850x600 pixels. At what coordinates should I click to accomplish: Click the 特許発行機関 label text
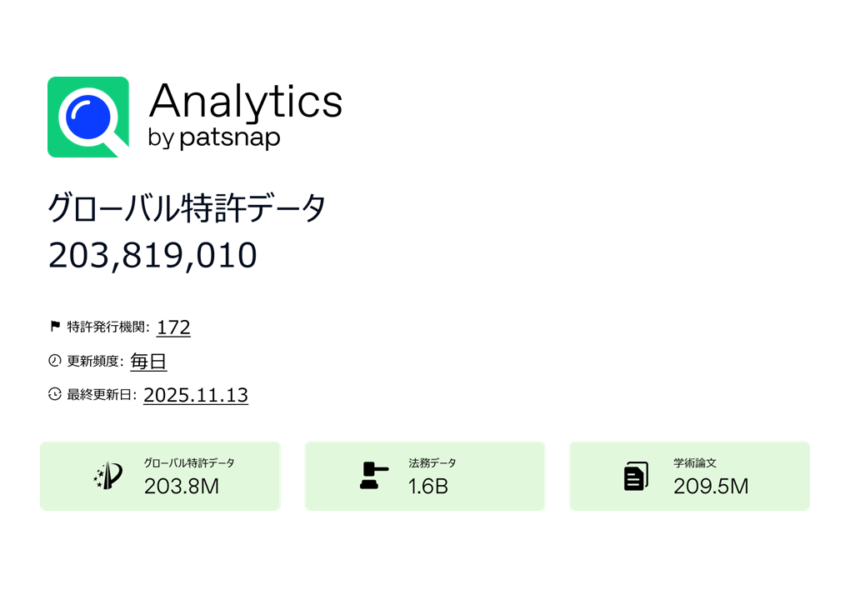pos(108,328)
